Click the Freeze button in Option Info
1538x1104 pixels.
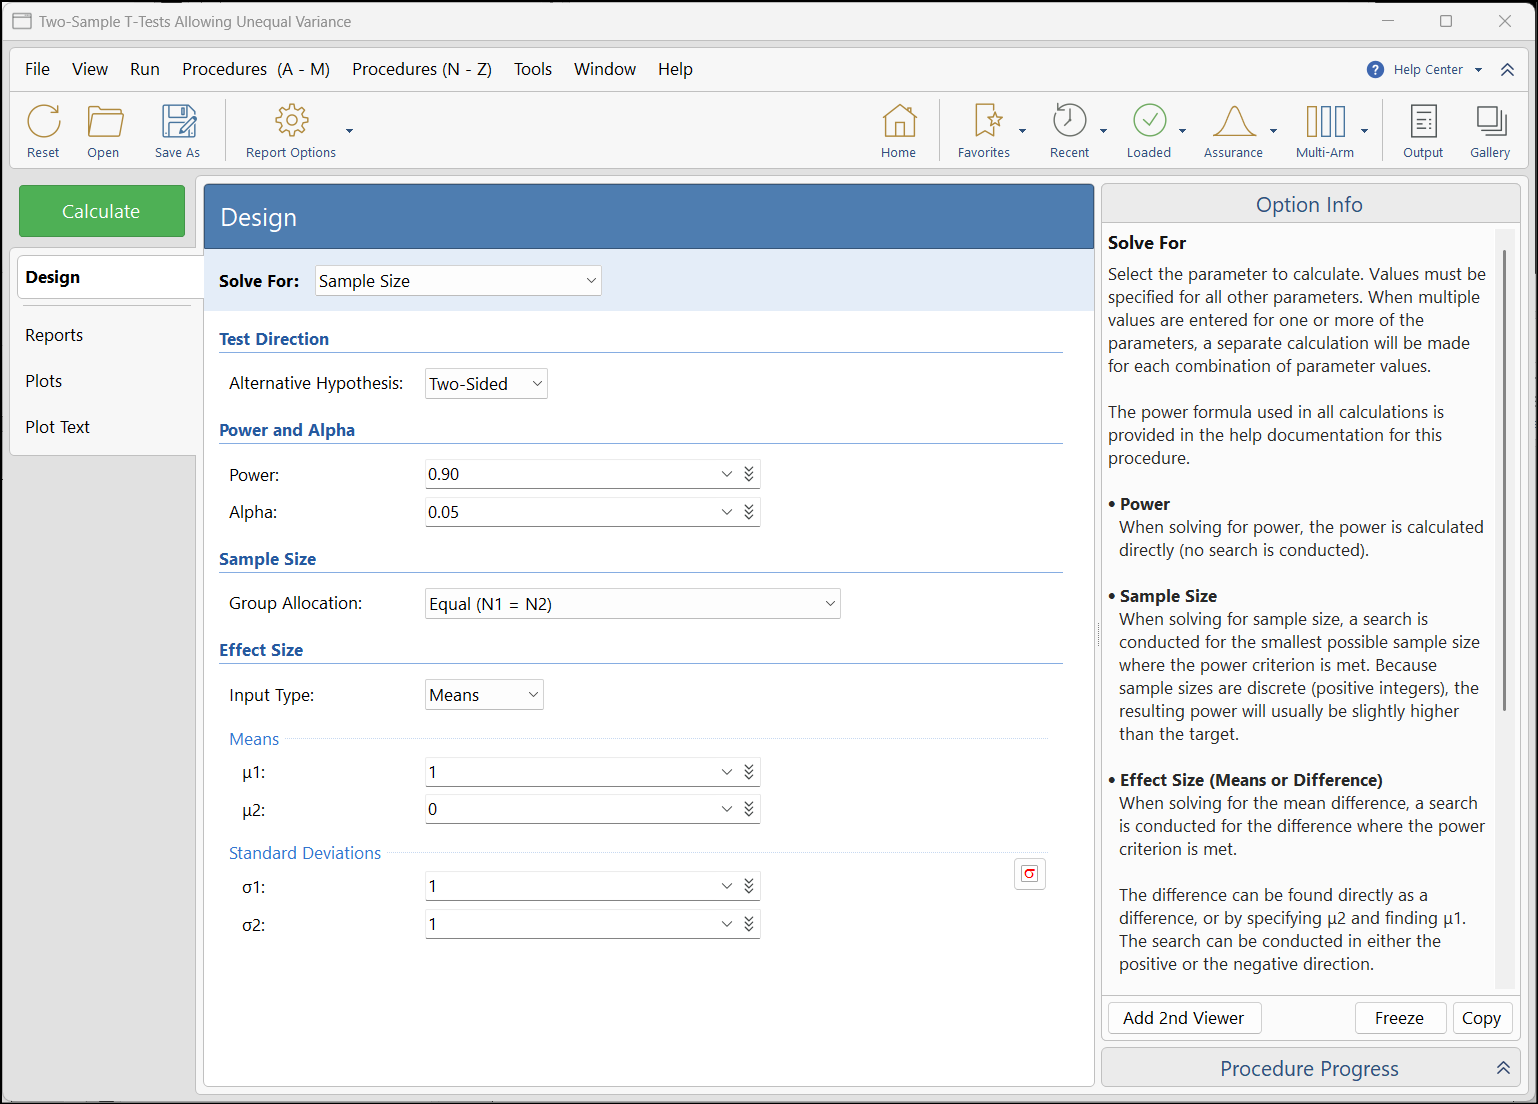[1399, 1018]
